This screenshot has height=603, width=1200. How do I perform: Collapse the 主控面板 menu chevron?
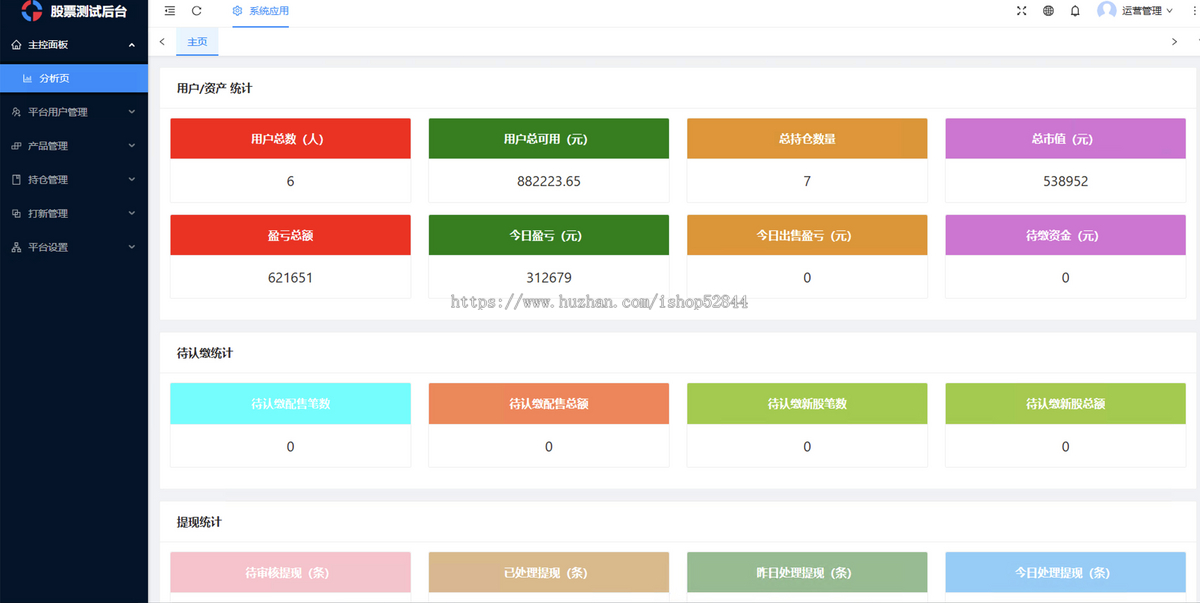132,45
